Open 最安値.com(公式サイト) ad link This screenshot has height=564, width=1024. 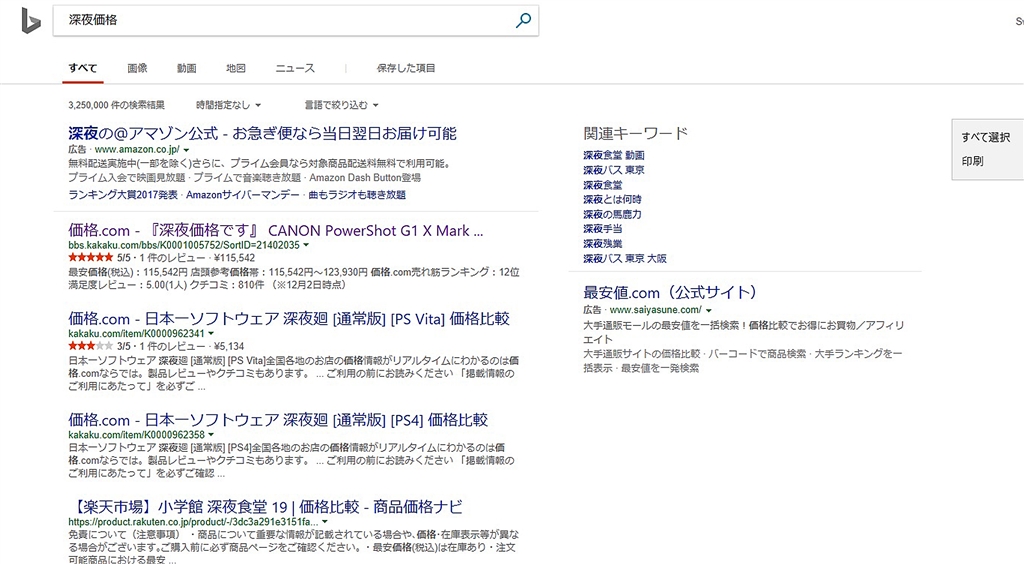(670, 292)
